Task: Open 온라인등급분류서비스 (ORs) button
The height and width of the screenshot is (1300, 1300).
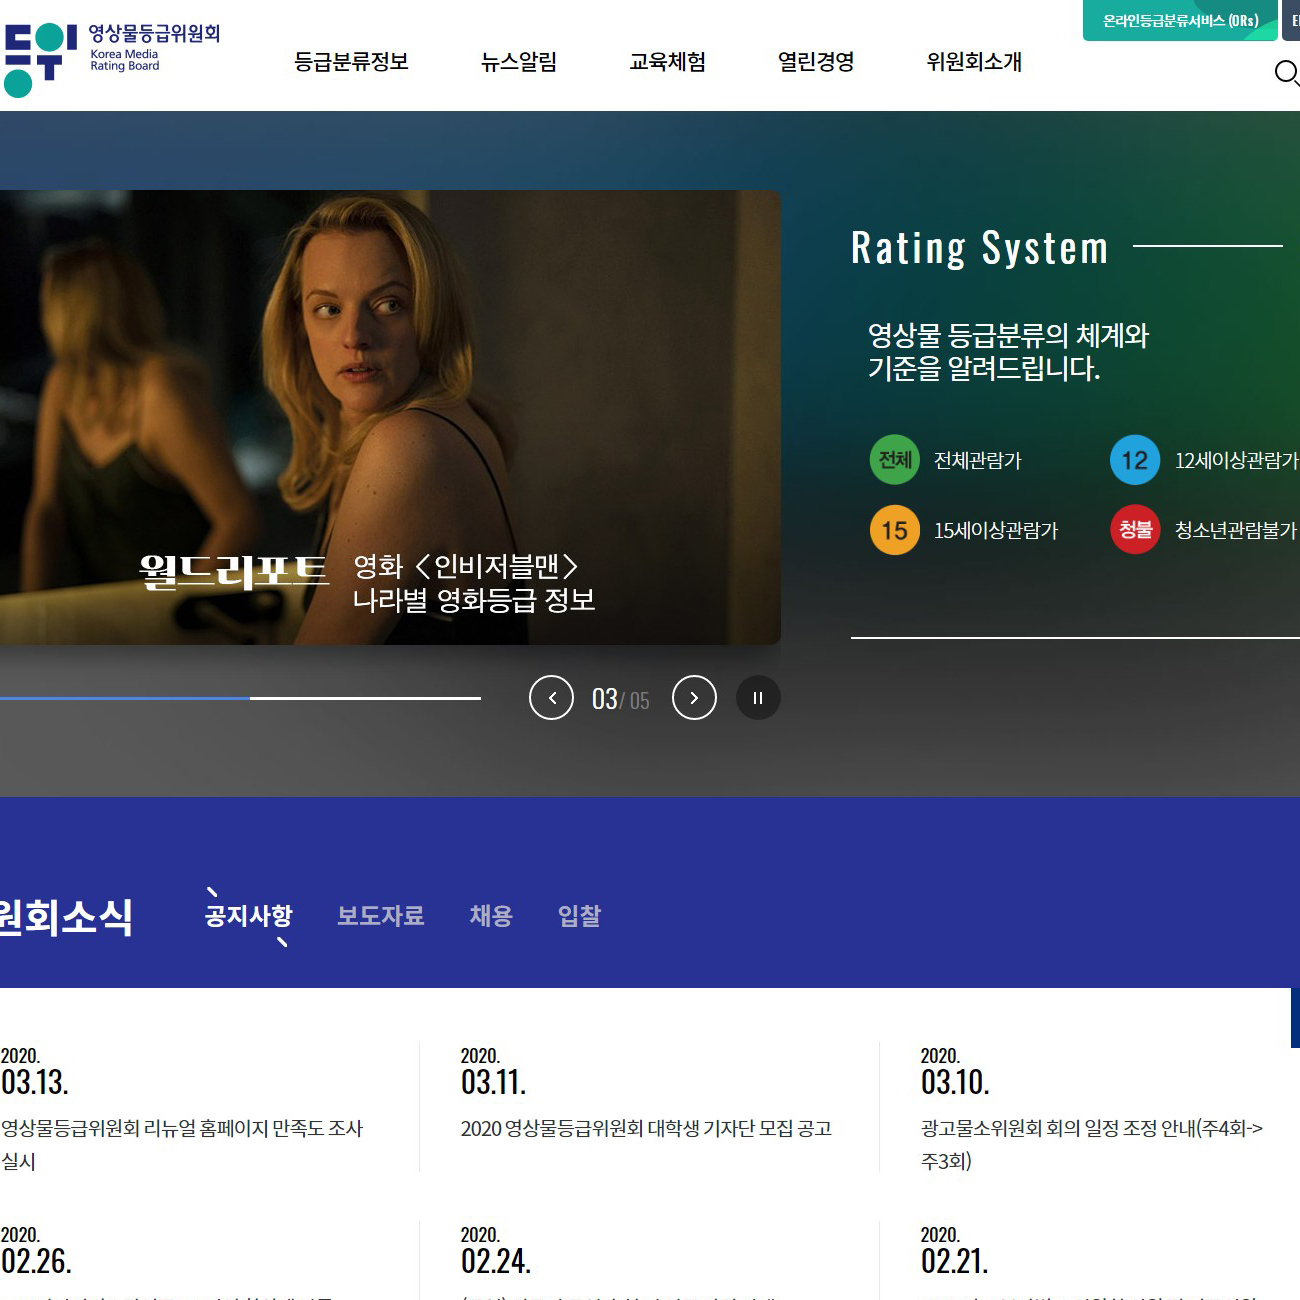Action: coord(1179,21)
